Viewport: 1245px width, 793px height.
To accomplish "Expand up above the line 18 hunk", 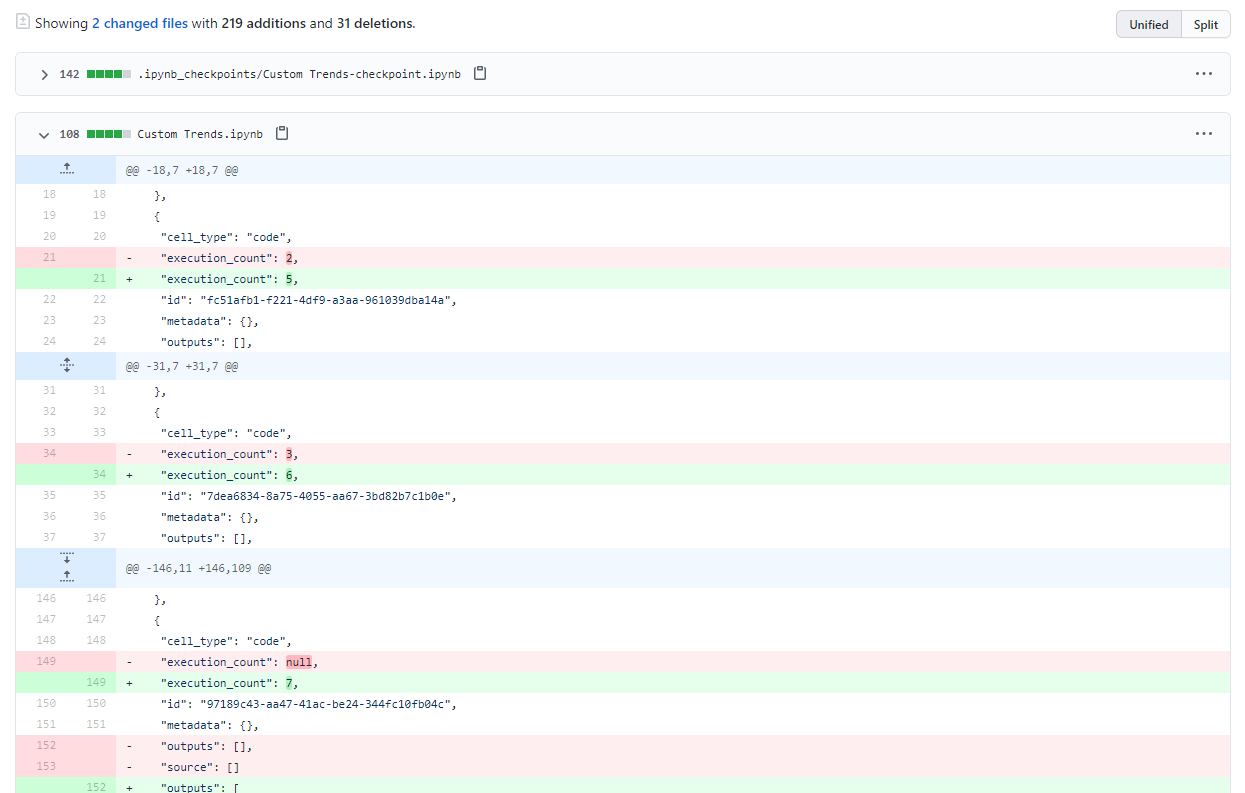I will pyautogui.click(x=66, y=170).
